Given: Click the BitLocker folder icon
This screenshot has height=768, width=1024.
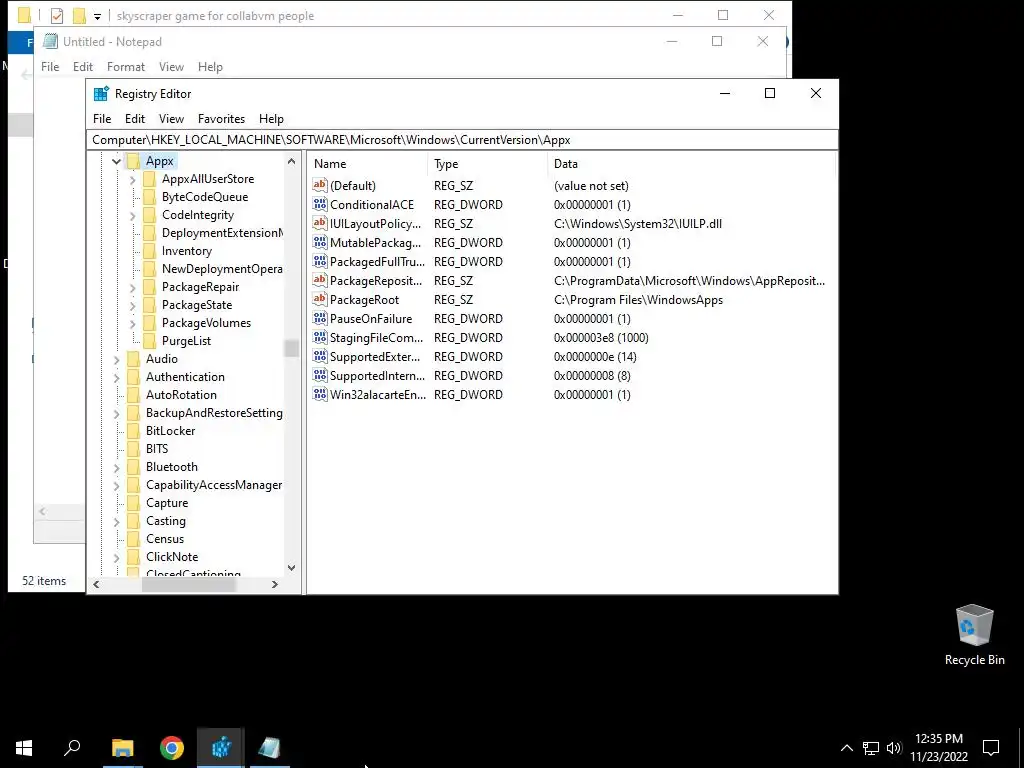Looking at the screenshot, I should tap(133, 431).
